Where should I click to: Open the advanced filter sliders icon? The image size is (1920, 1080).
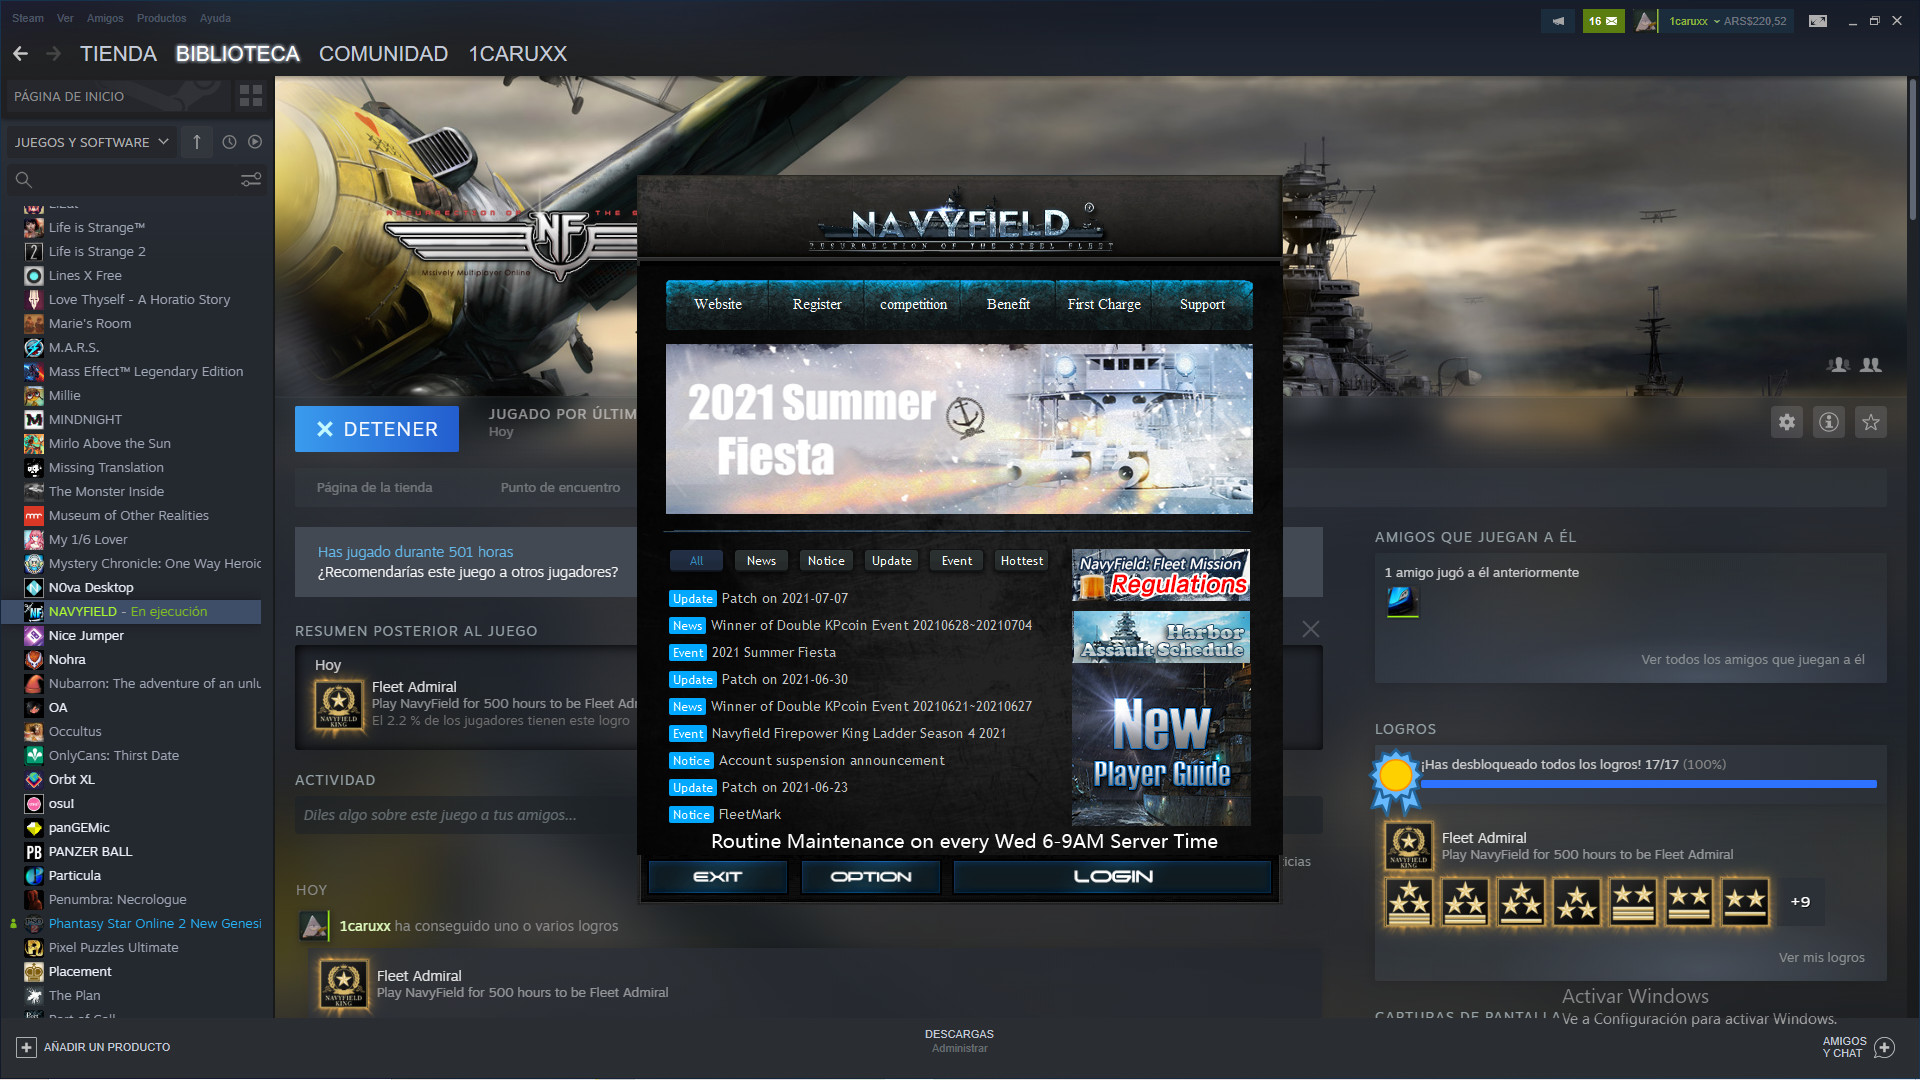251,179
